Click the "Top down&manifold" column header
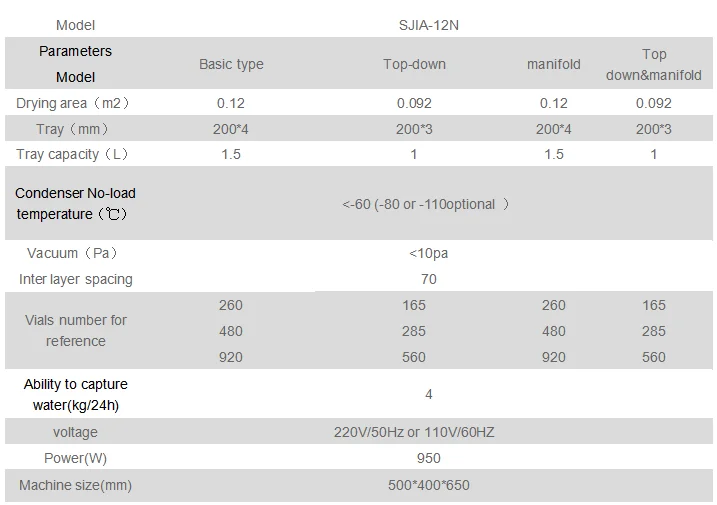Viewport: 717px width, 505px height. (x=654, y=64)
